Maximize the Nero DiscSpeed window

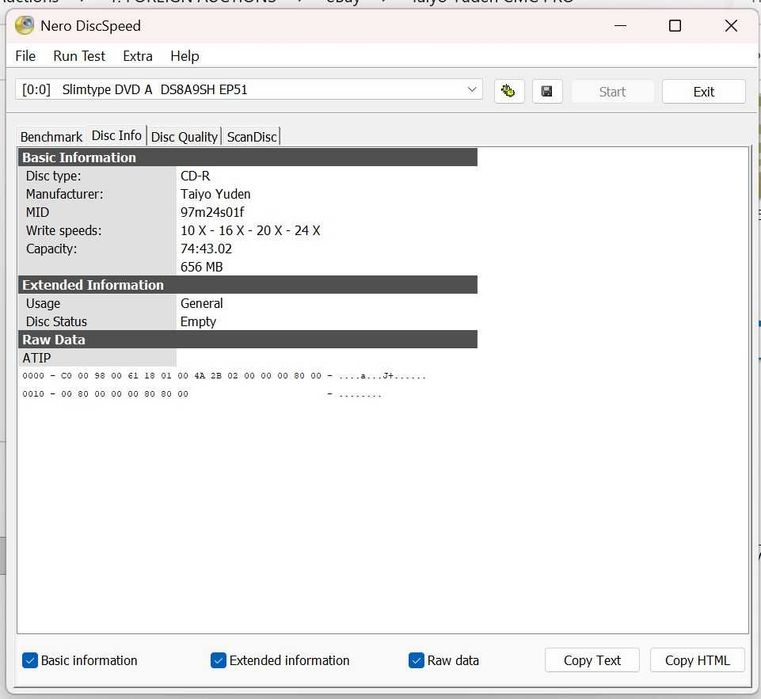pos(675,26)
